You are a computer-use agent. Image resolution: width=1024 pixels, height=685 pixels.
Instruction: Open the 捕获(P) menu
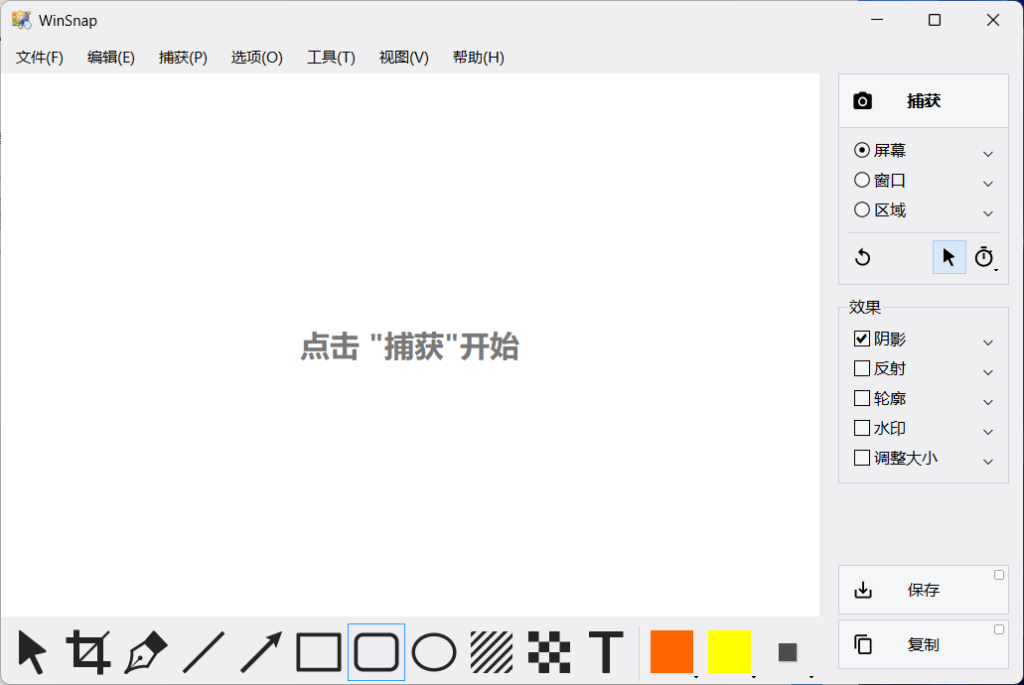point(183,57)
